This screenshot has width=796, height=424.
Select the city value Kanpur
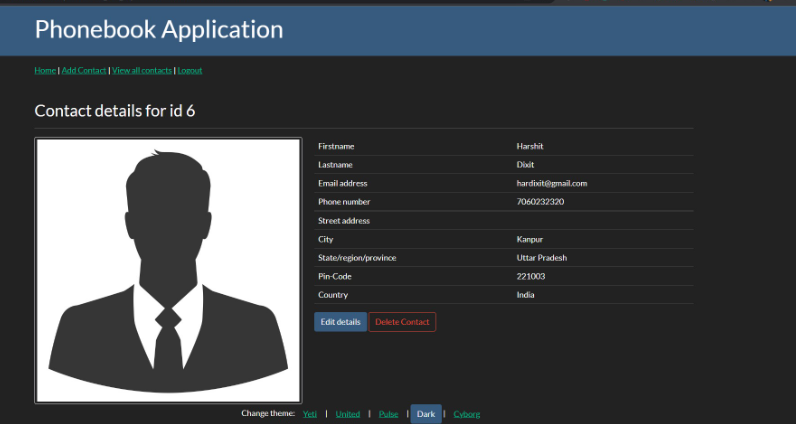[x=530, y=239]
